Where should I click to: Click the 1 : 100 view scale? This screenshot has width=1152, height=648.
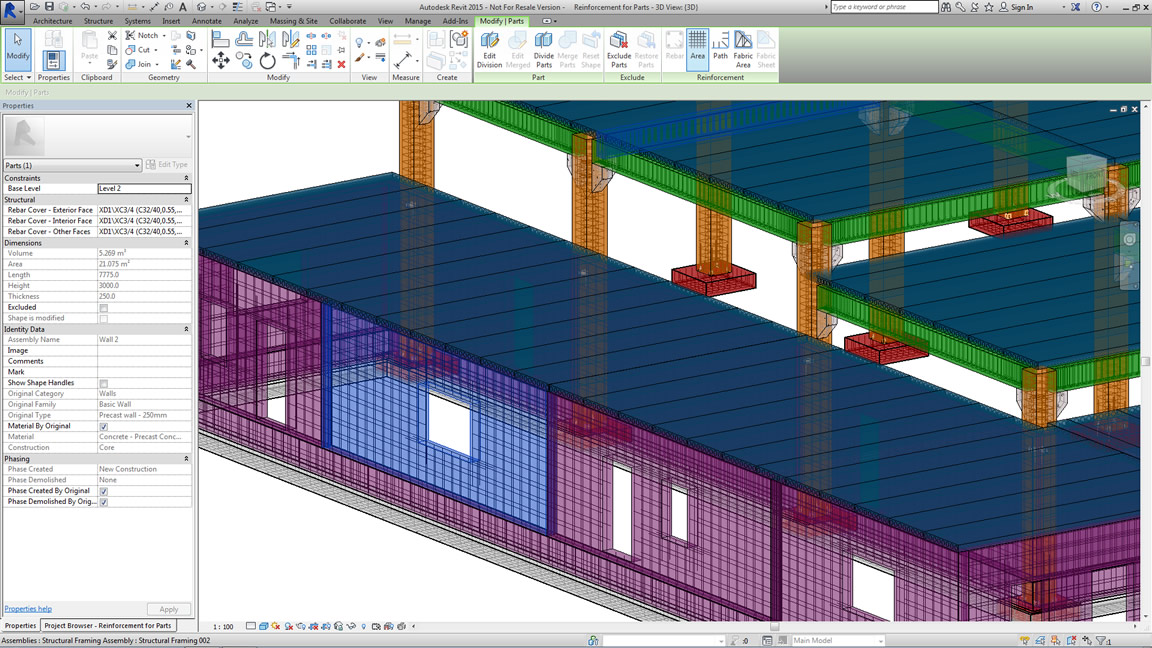tap(223, 627)
